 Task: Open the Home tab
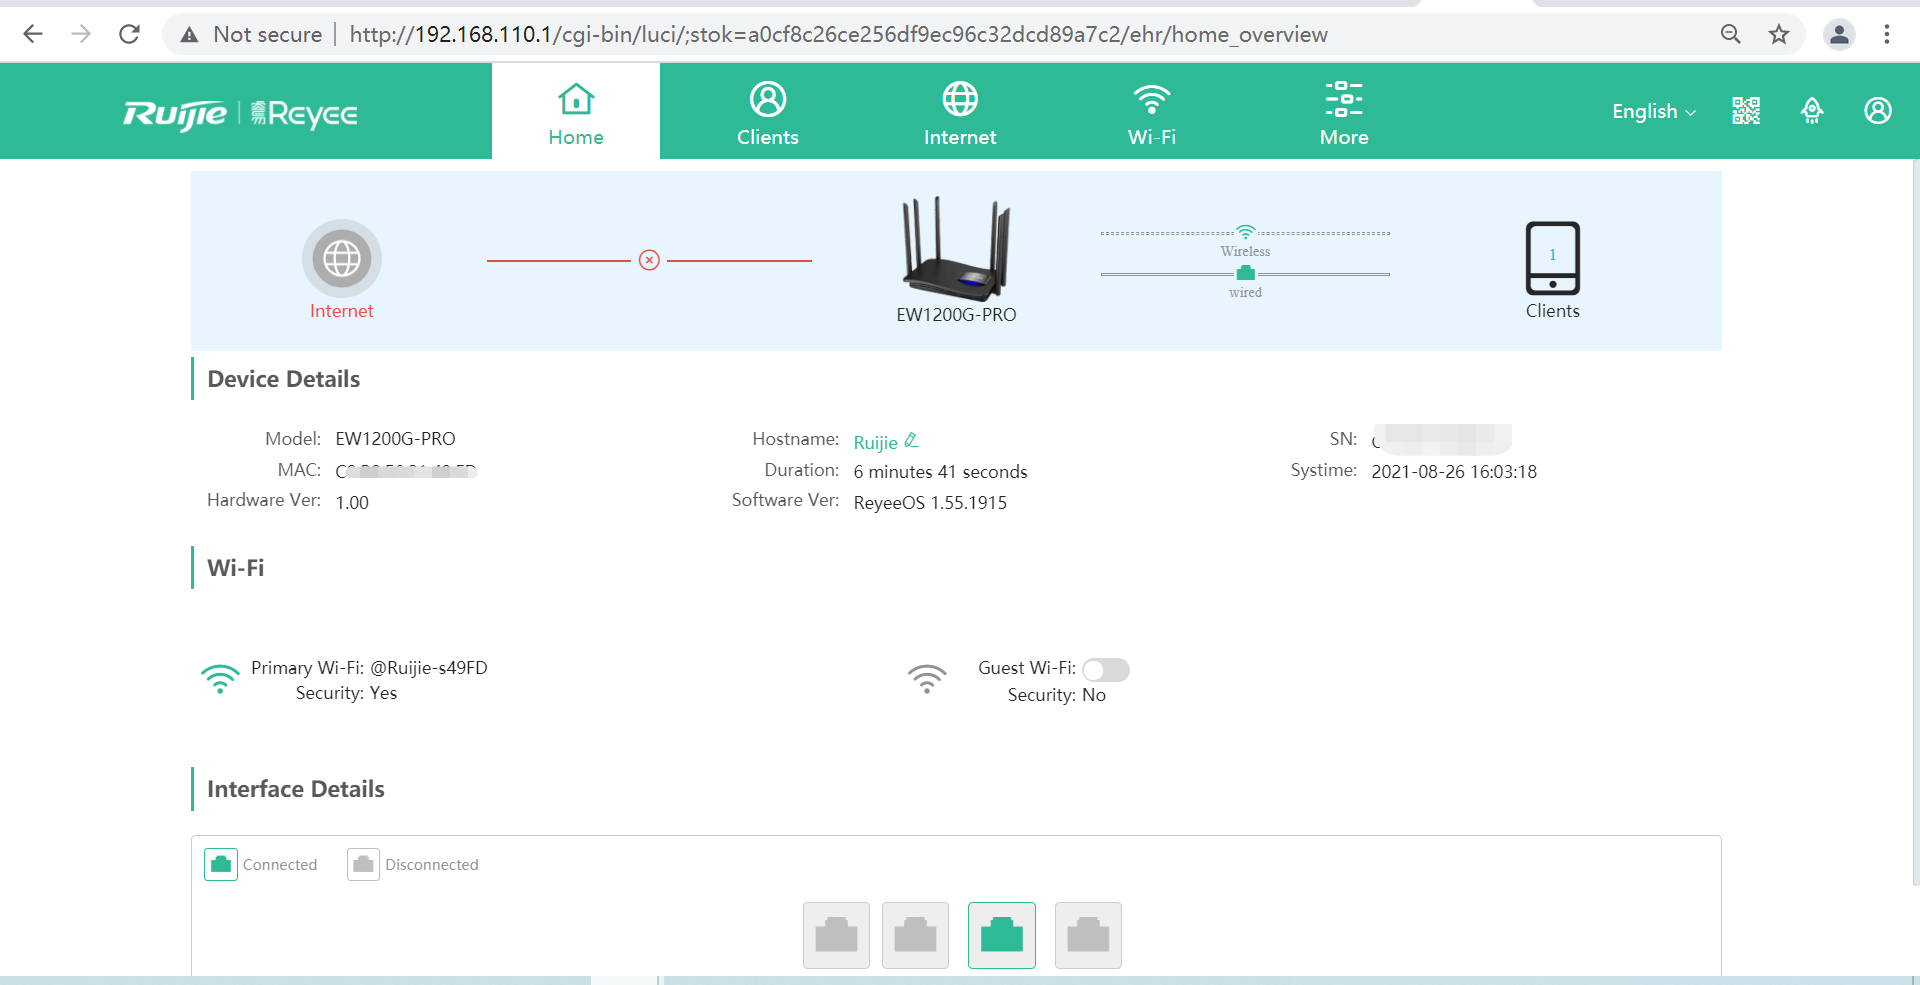[576, 112]
